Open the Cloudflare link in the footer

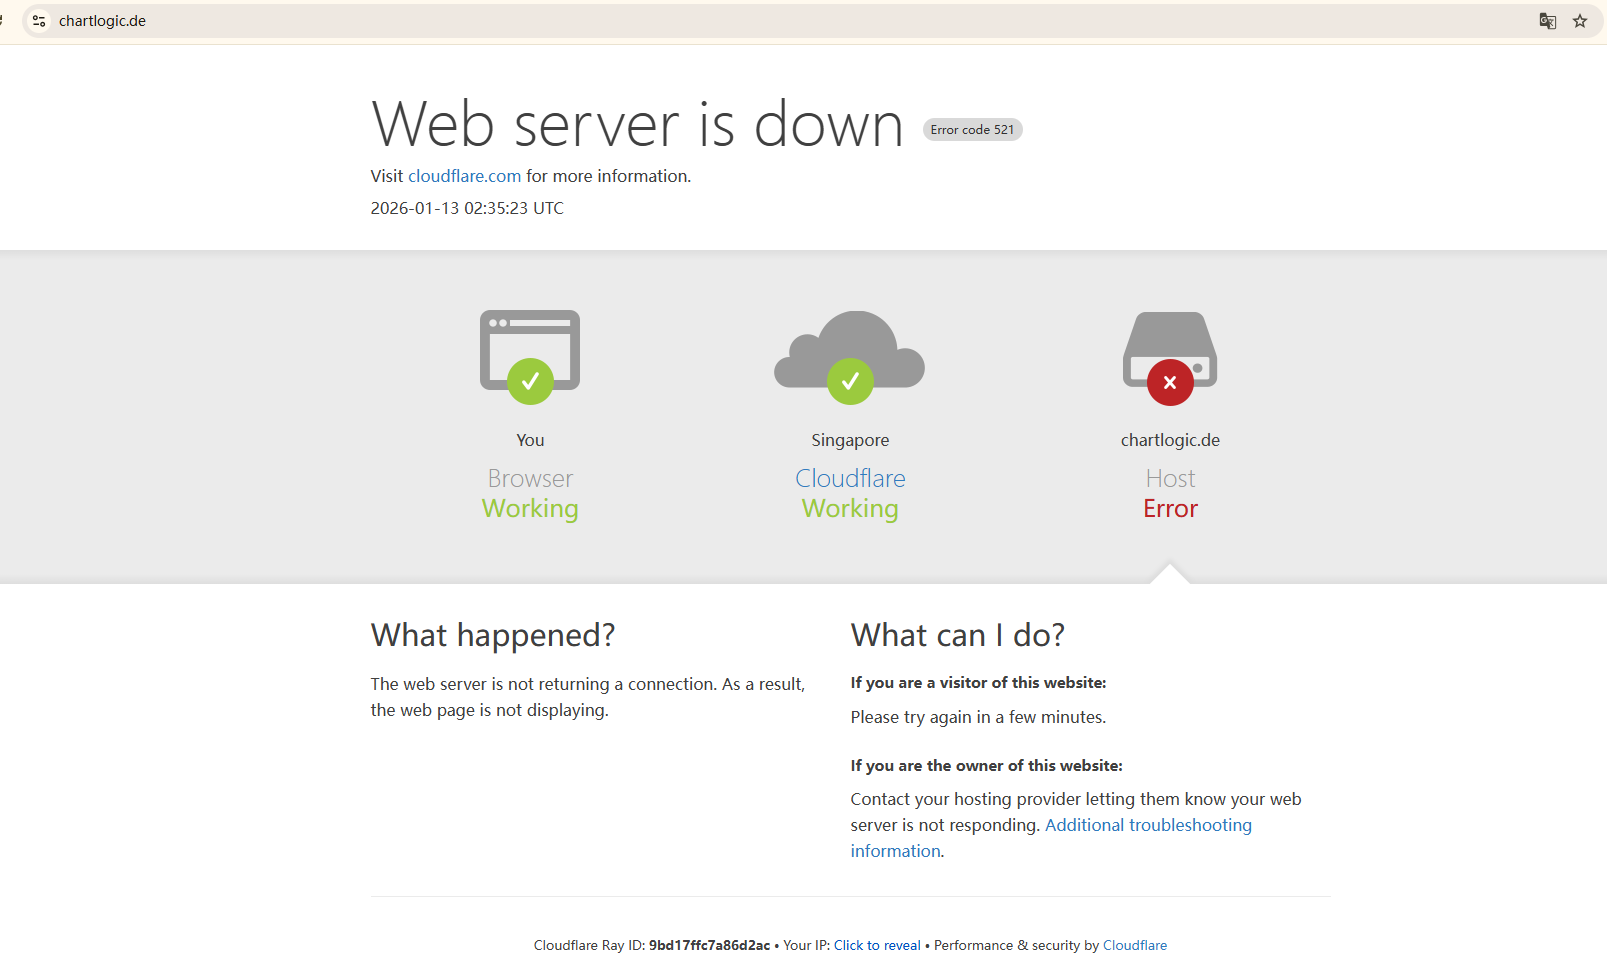pyautogui.click(x=1135, y=945)
